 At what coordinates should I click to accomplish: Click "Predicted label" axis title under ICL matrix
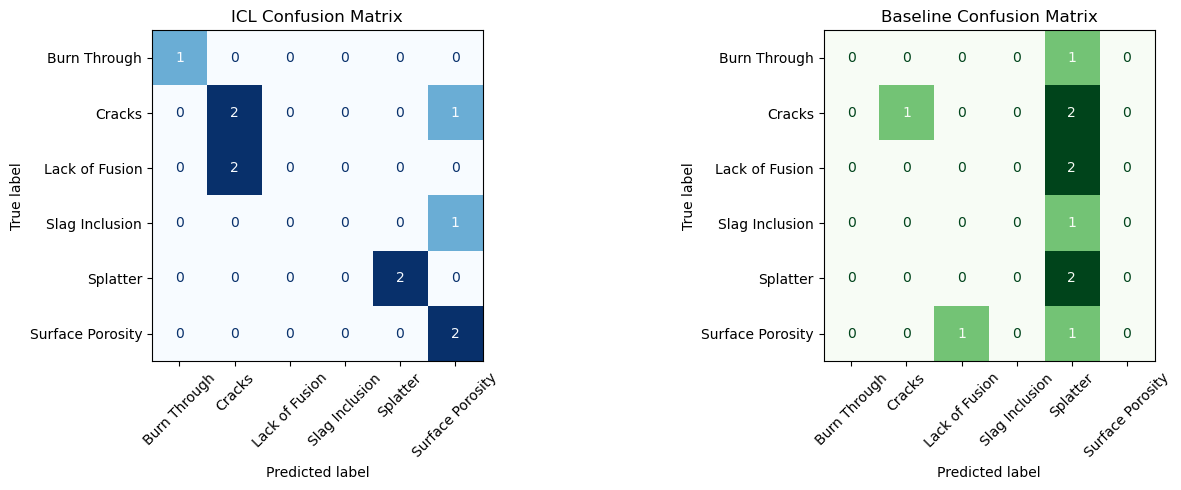pos(317,472)
